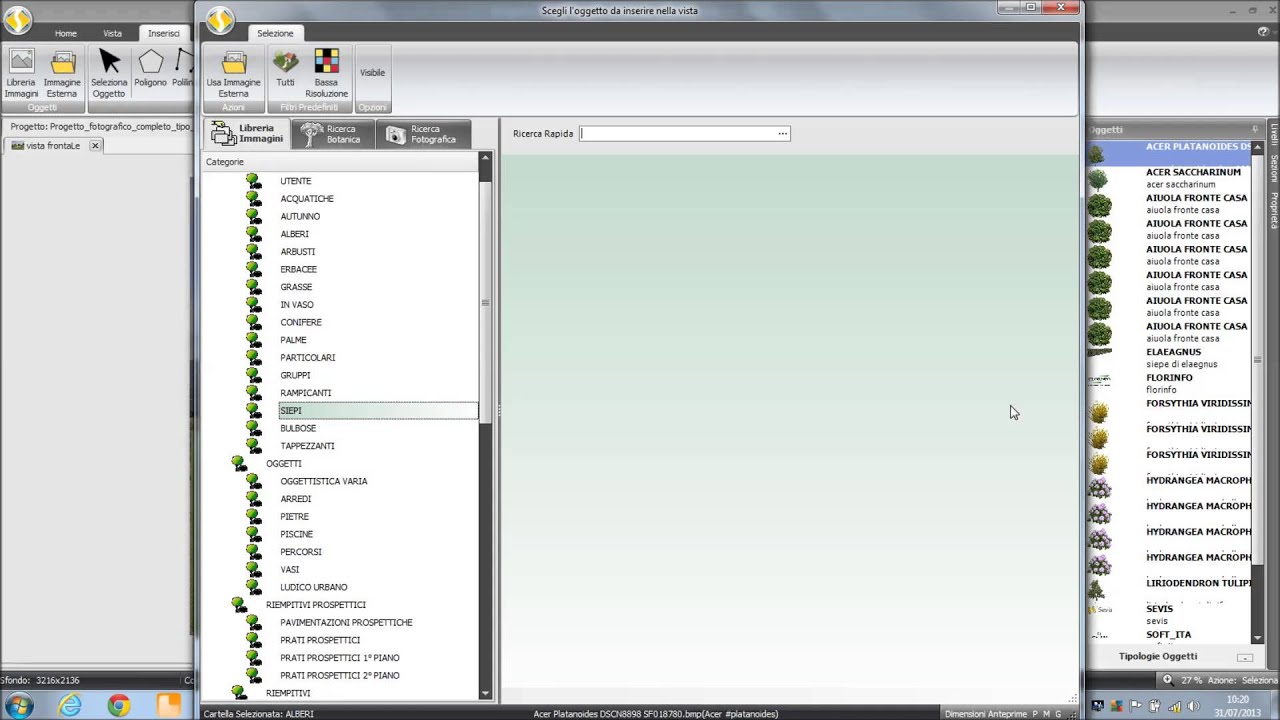Select LIRIODENDRON TULIP in the objects list

pos(1198,583)
